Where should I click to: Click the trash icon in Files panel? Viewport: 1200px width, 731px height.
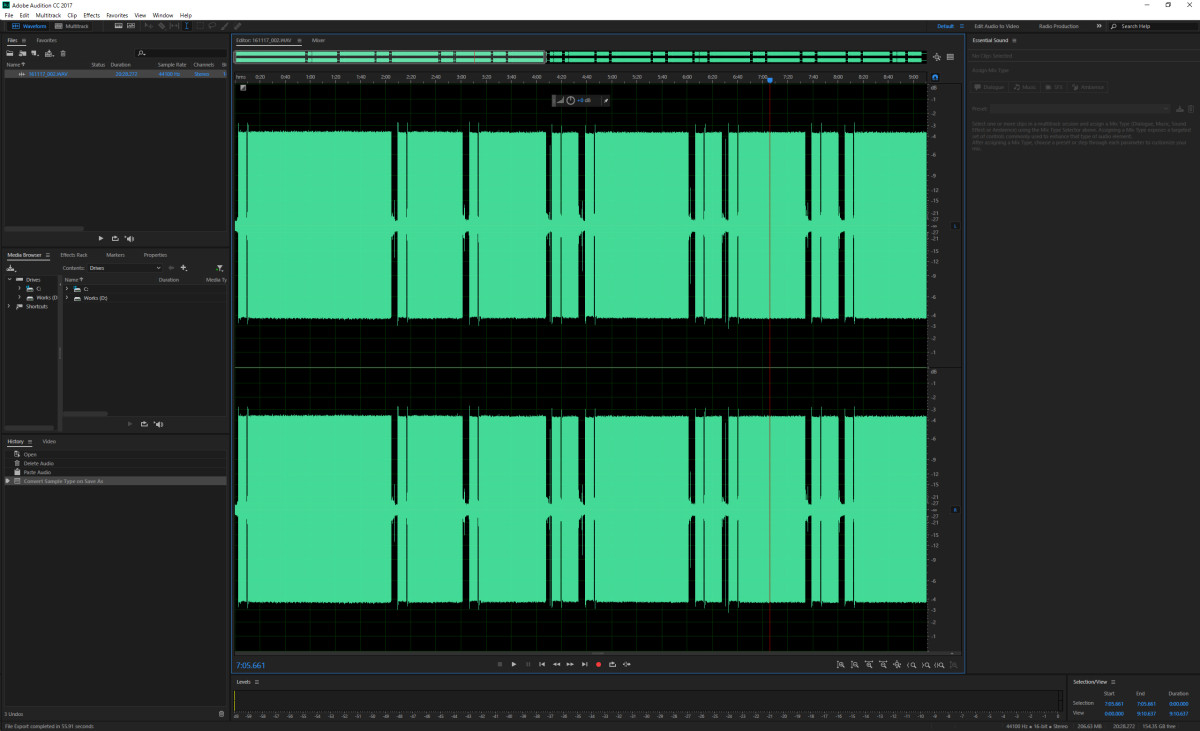point(63,53)
